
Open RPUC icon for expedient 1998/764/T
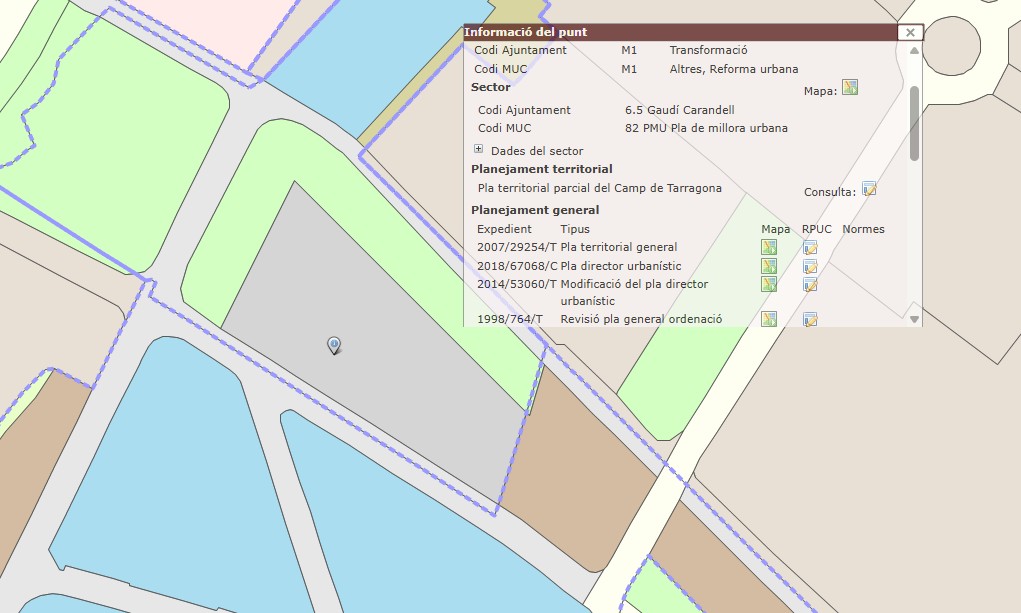click(810, 319)
